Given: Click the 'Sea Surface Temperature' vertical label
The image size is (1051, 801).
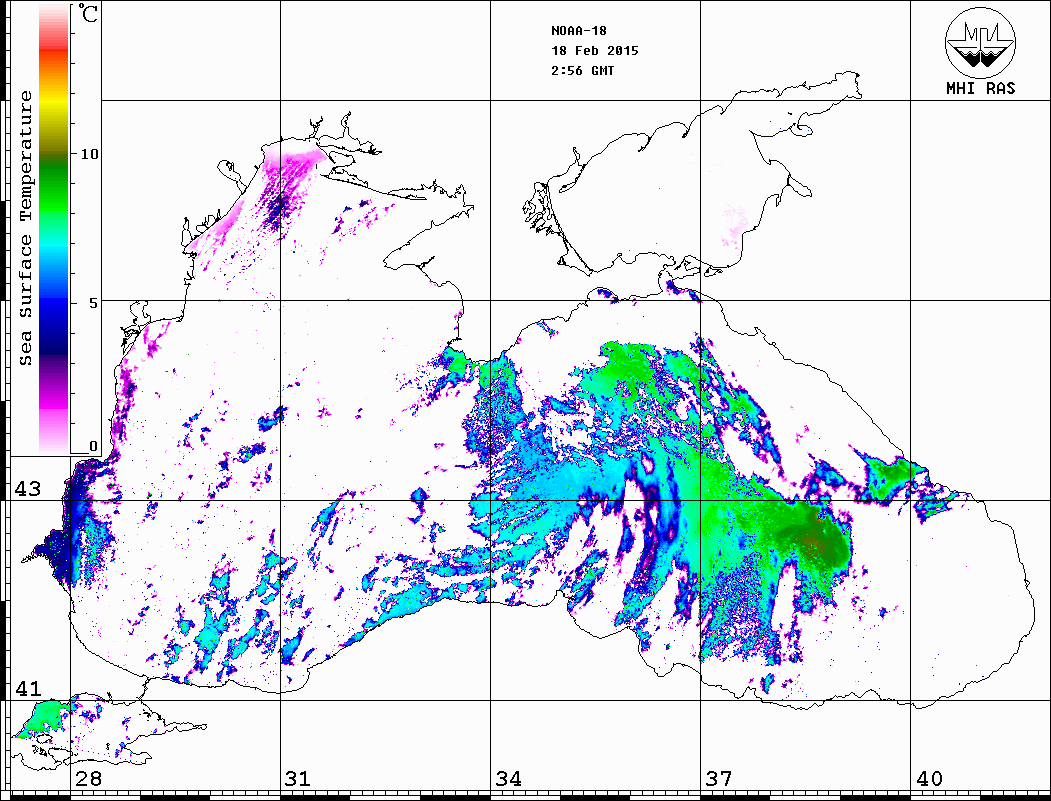Looking at the screenshot, I should click(25, 228).
